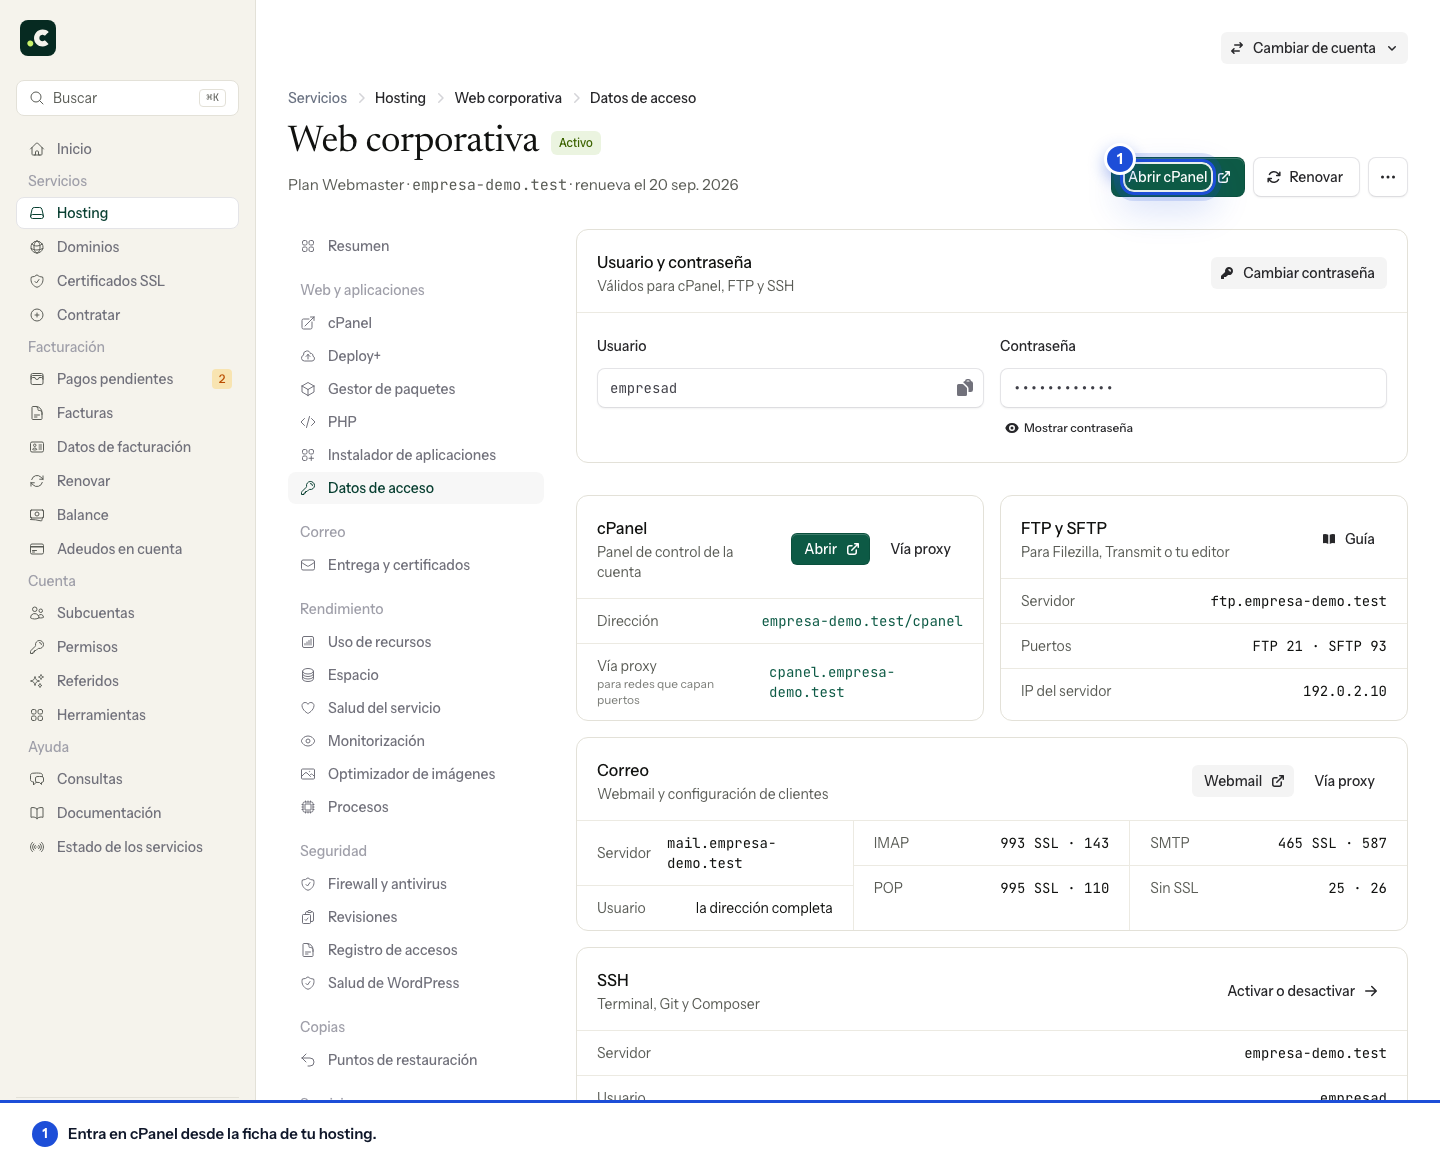Click the Usuario field containing empresad

pos(790,388)
